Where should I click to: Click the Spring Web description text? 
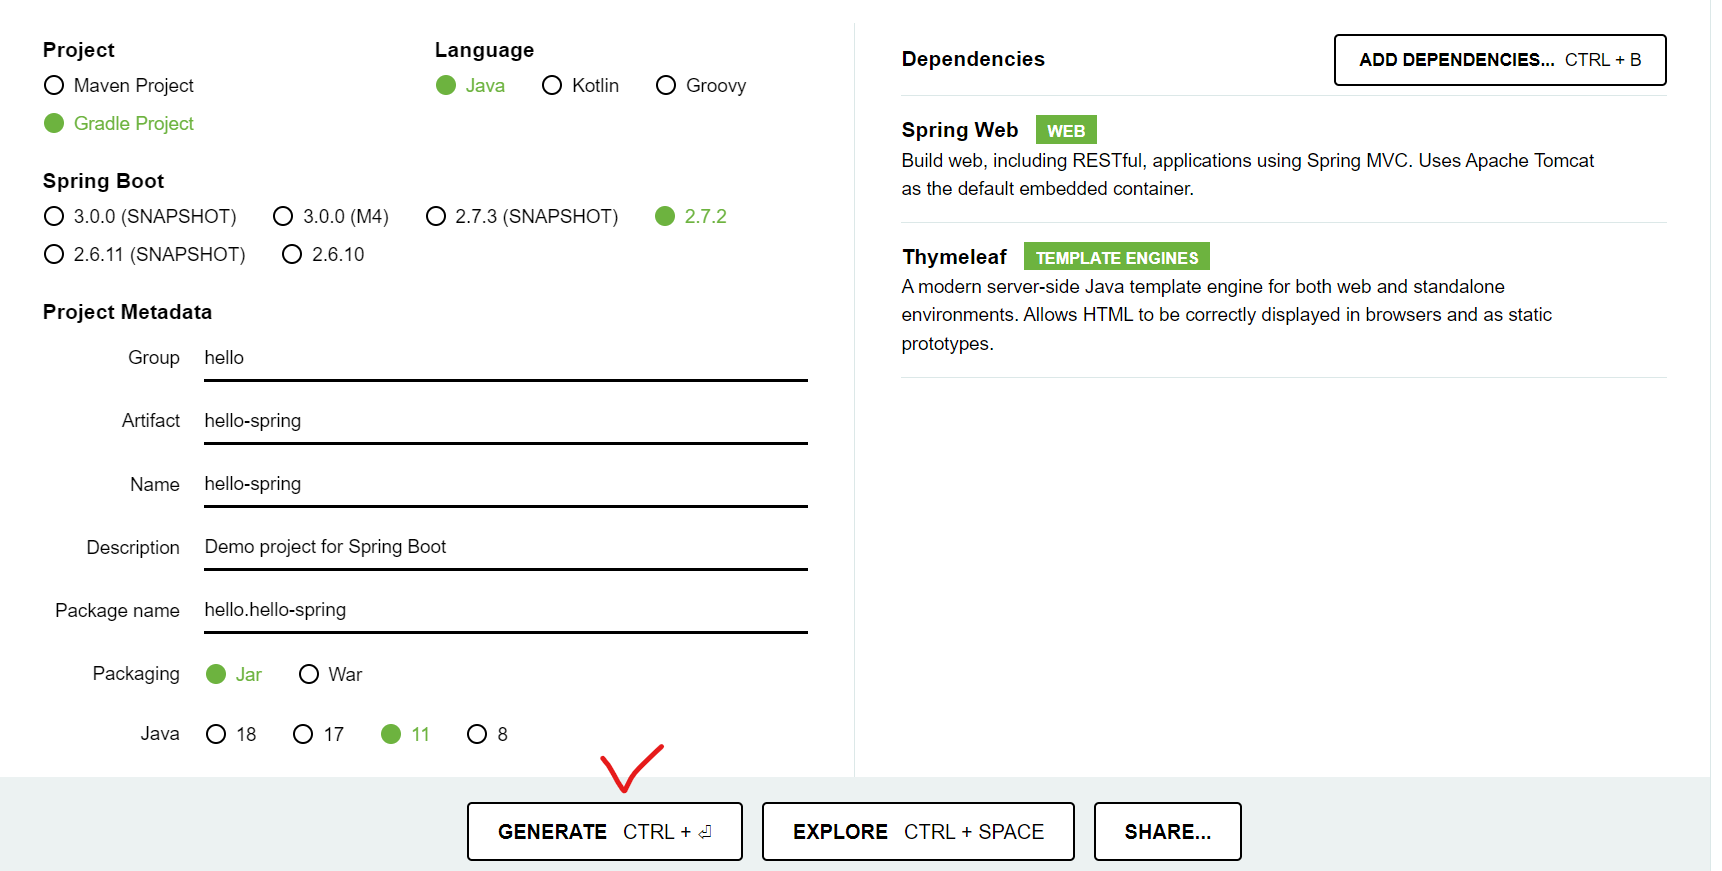click(x=1248, y=174)
